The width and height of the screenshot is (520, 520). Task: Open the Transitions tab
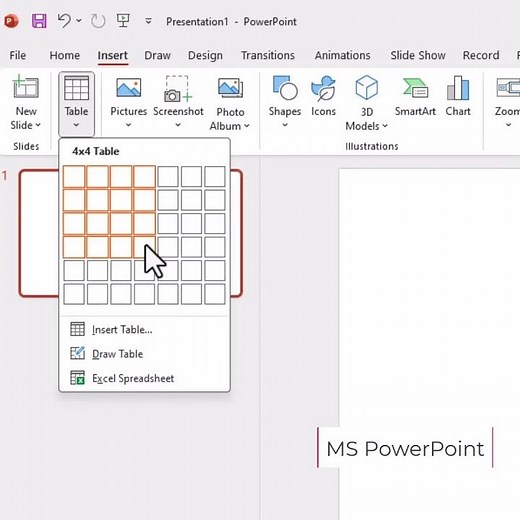pyautogui.click(x=268, y=55)
